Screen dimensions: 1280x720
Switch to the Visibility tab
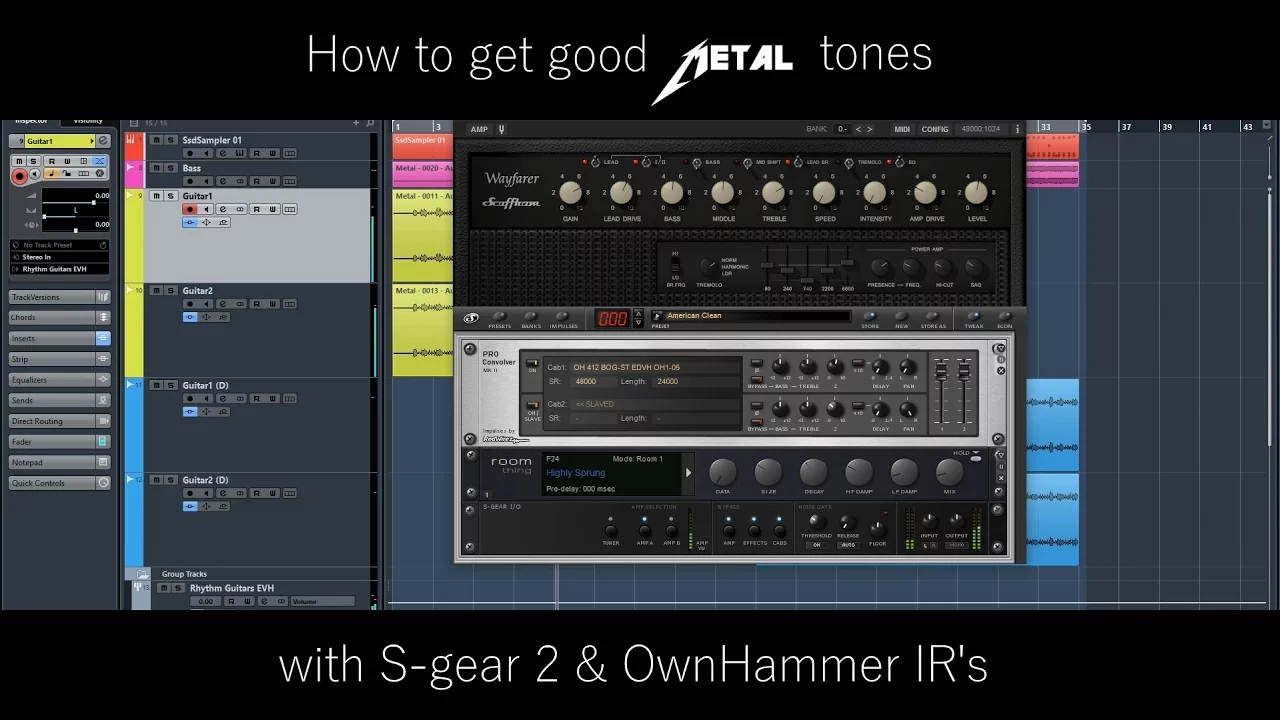[x=88, y=121]
